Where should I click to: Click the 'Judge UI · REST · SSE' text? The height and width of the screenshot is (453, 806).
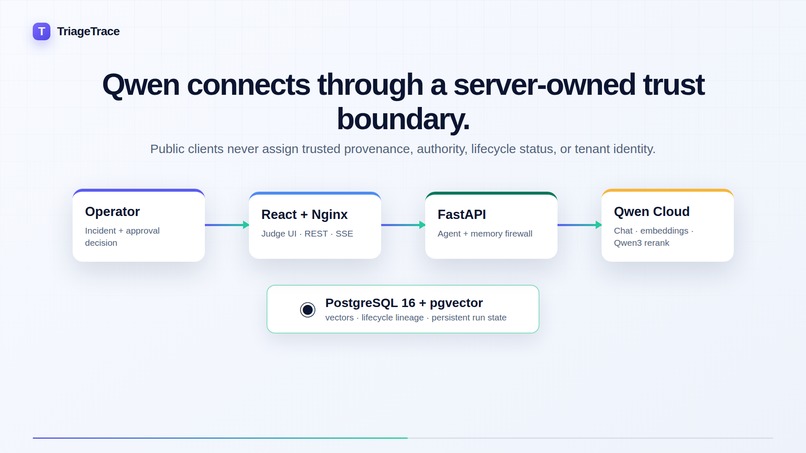[307, 233]
